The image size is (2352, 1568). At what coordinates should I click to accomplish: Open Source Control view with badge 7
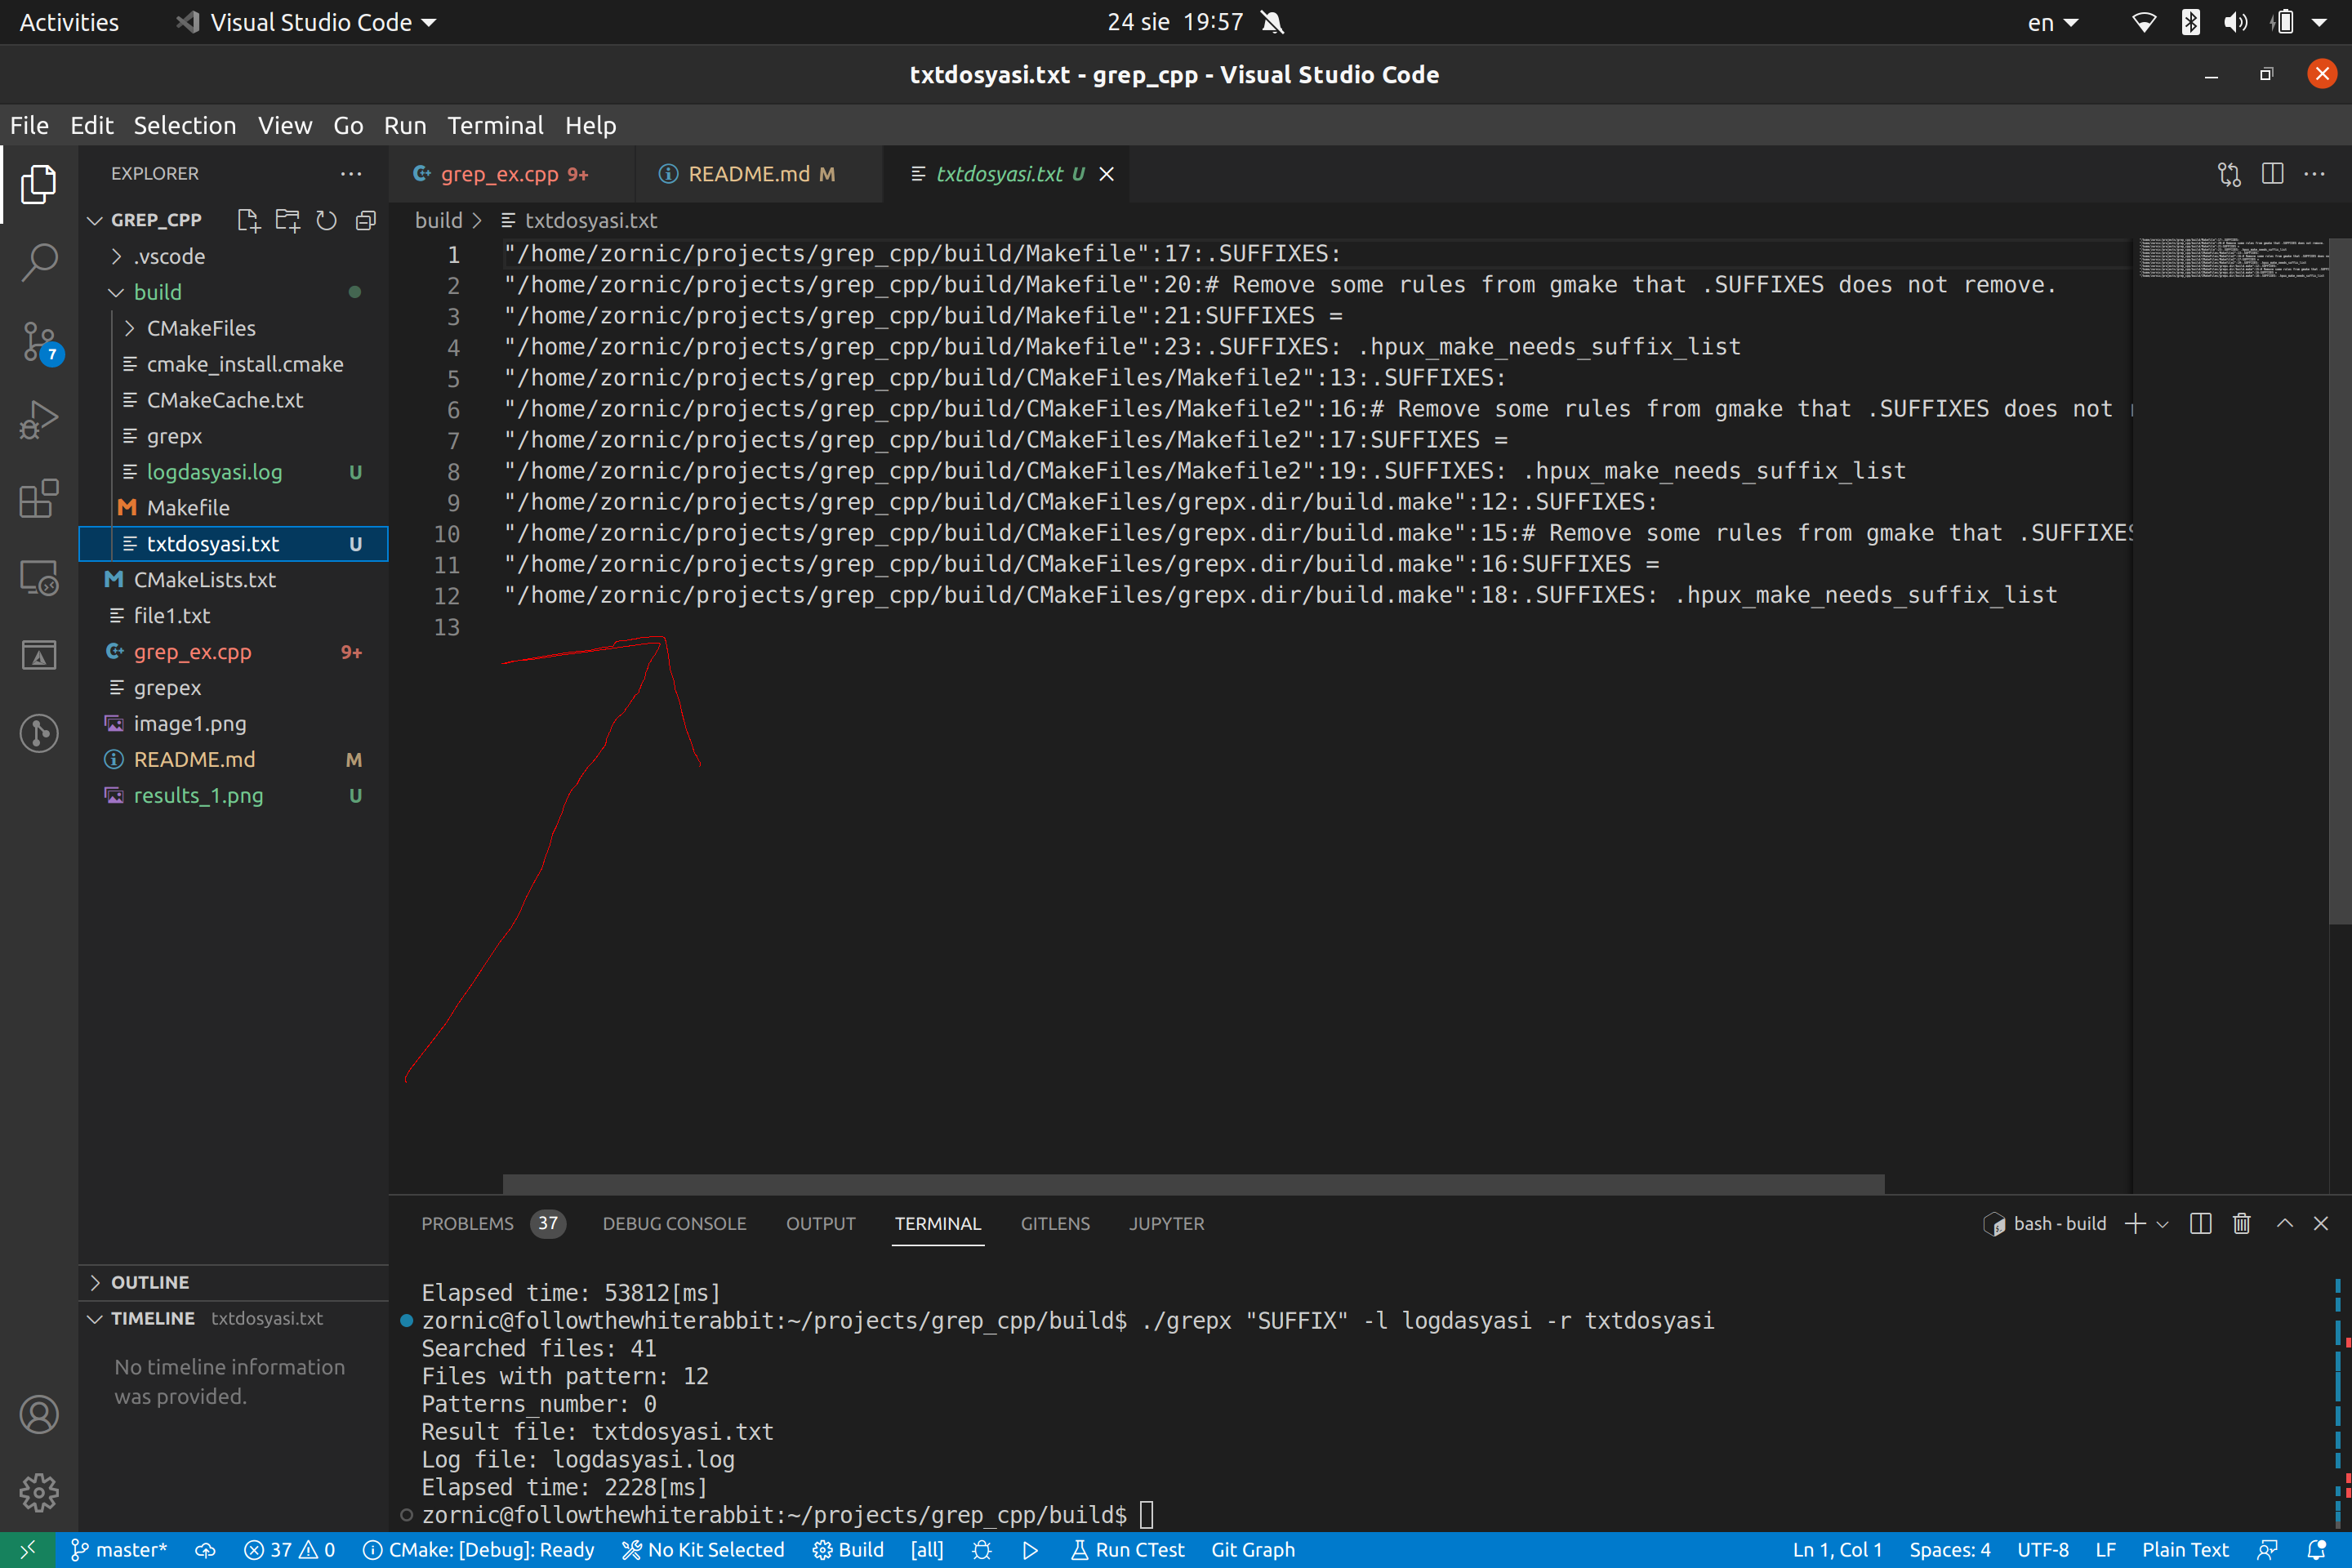tap(39, 341)
